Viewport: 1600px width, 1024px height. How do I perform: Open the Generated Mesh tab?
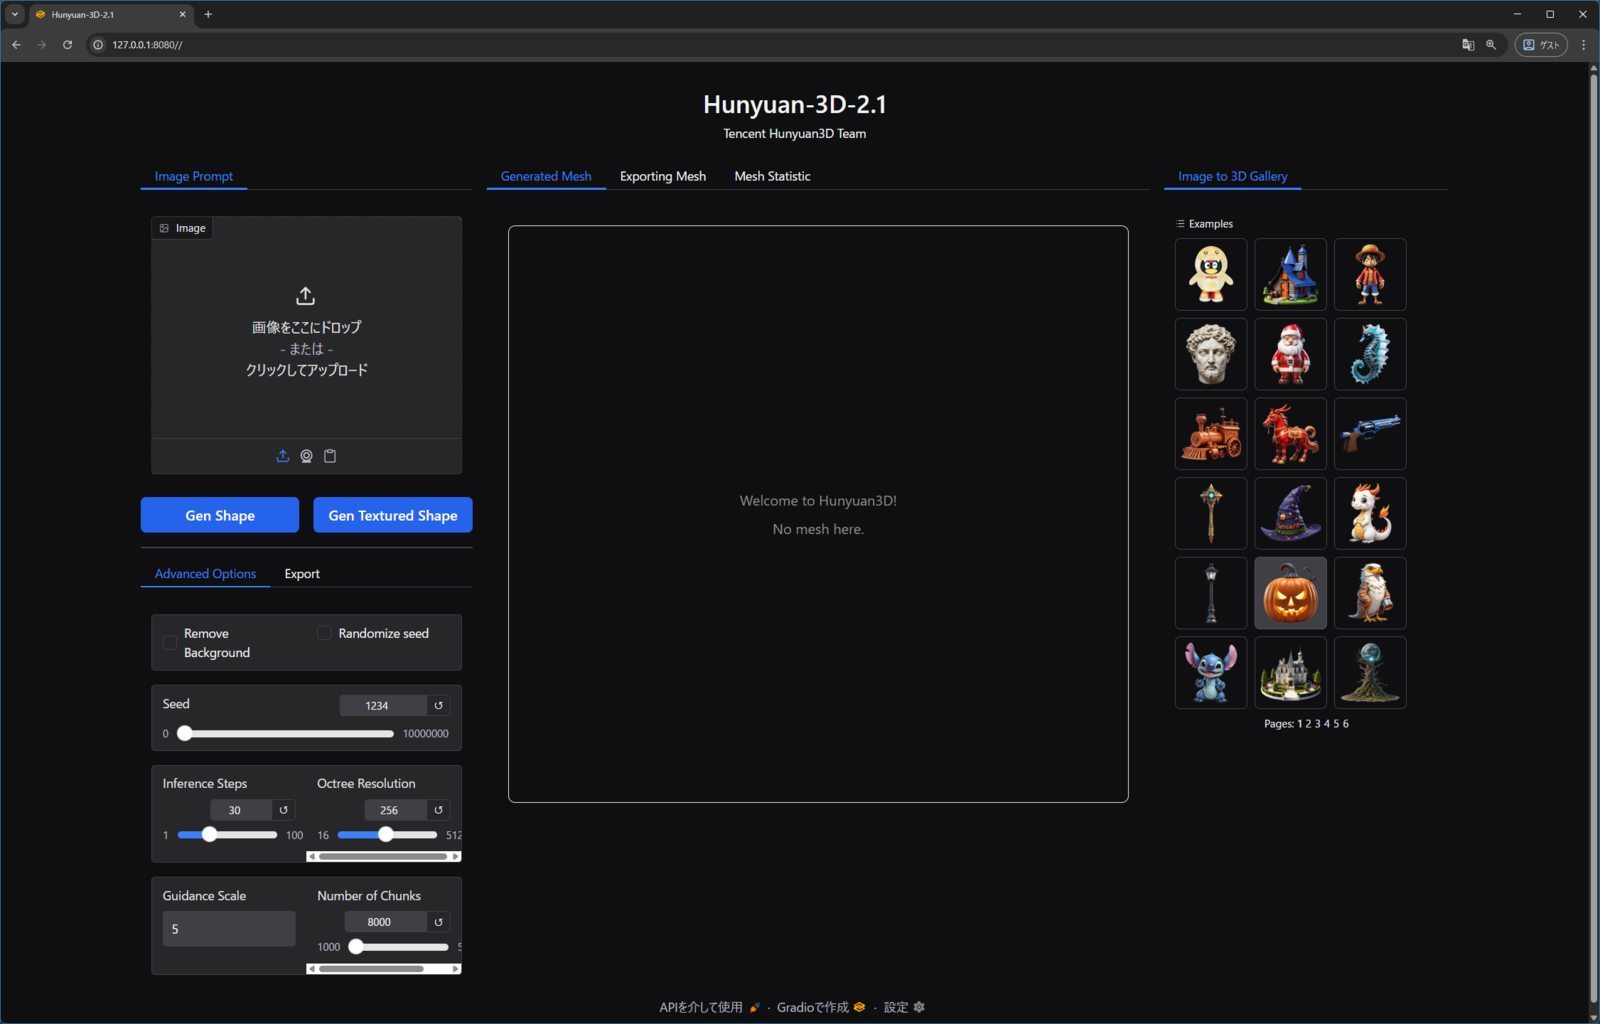point(546,176)
